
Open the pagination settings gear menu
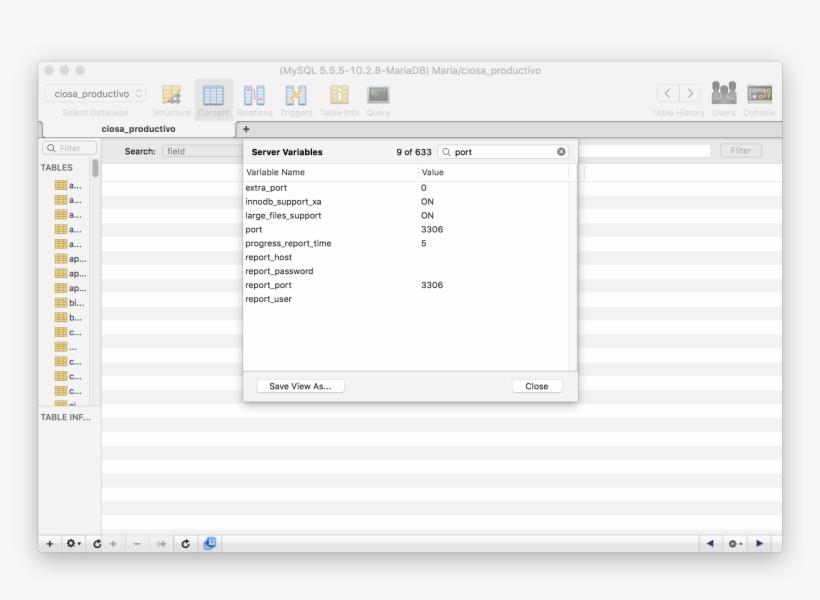[734, 543]
